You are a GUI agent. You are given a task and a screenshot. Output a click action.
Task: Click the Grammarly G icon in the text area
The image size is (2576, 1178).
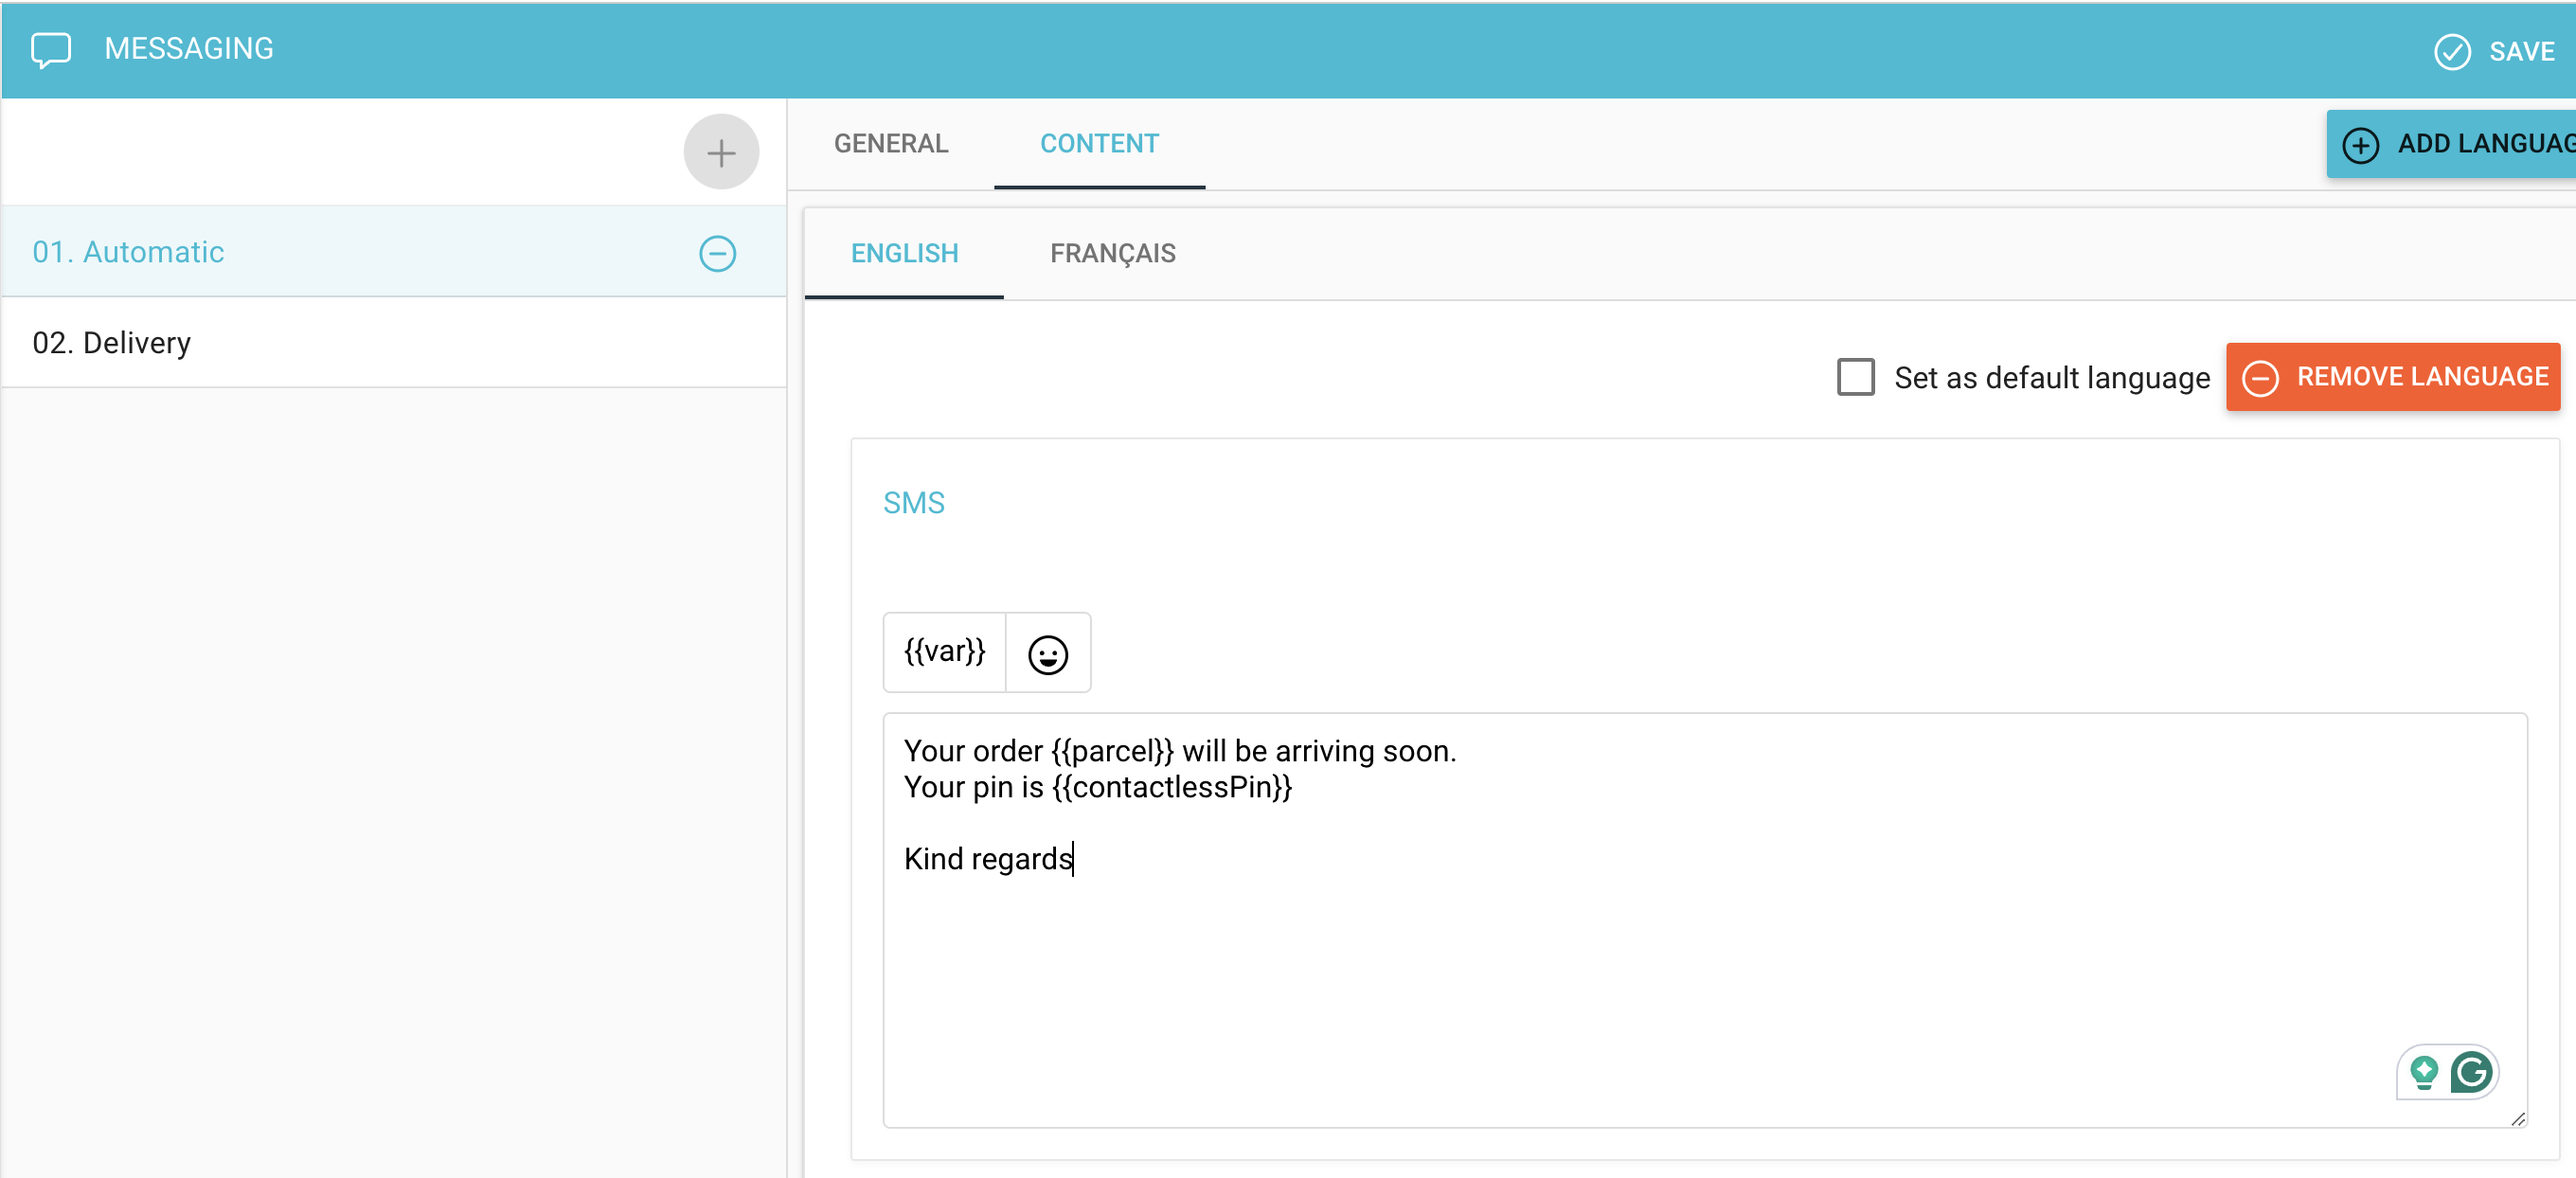point(2470,1073)
